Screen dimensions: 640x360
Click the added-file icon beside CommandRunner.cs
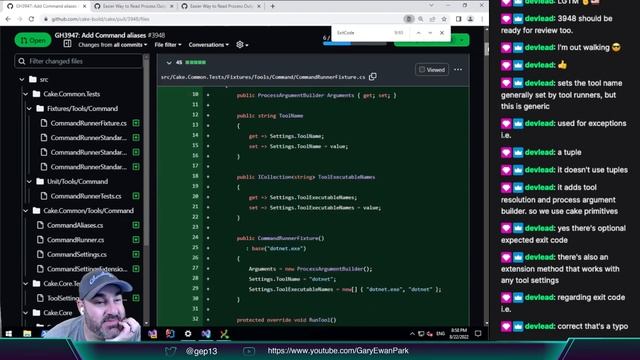point(136,240)
